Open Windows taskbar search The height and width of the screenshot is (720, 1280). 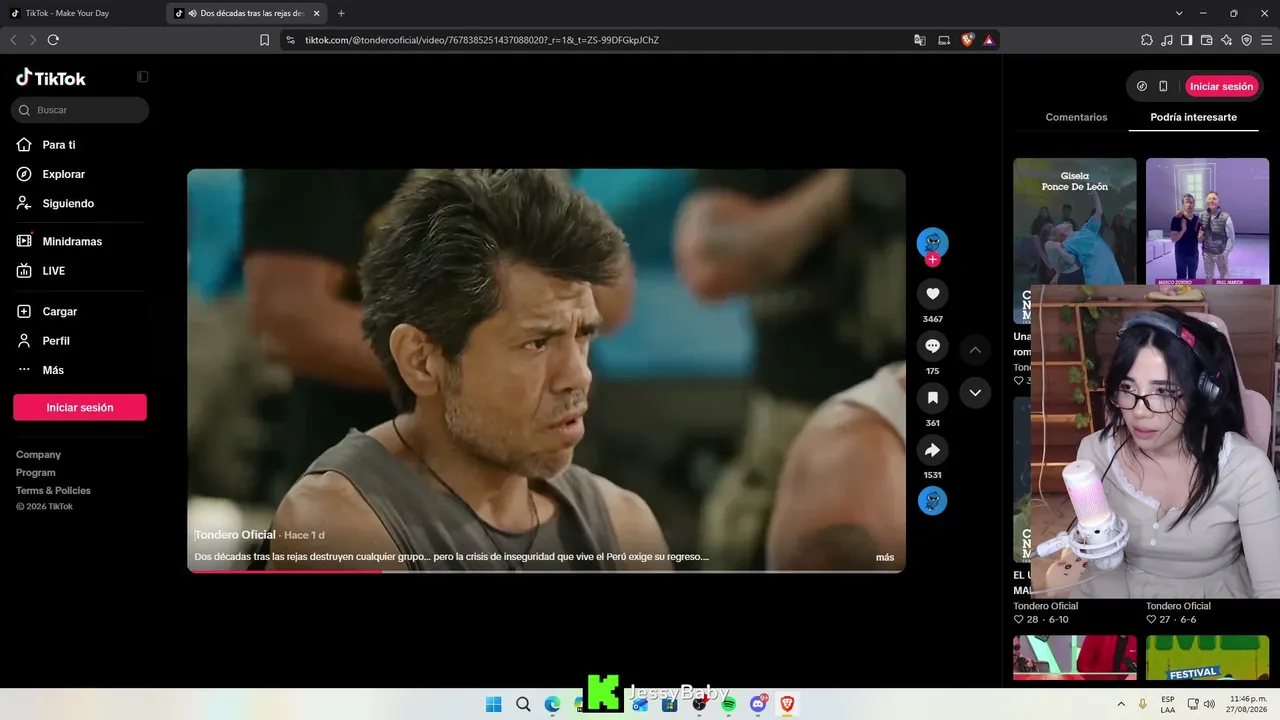[x=523, y=704]
